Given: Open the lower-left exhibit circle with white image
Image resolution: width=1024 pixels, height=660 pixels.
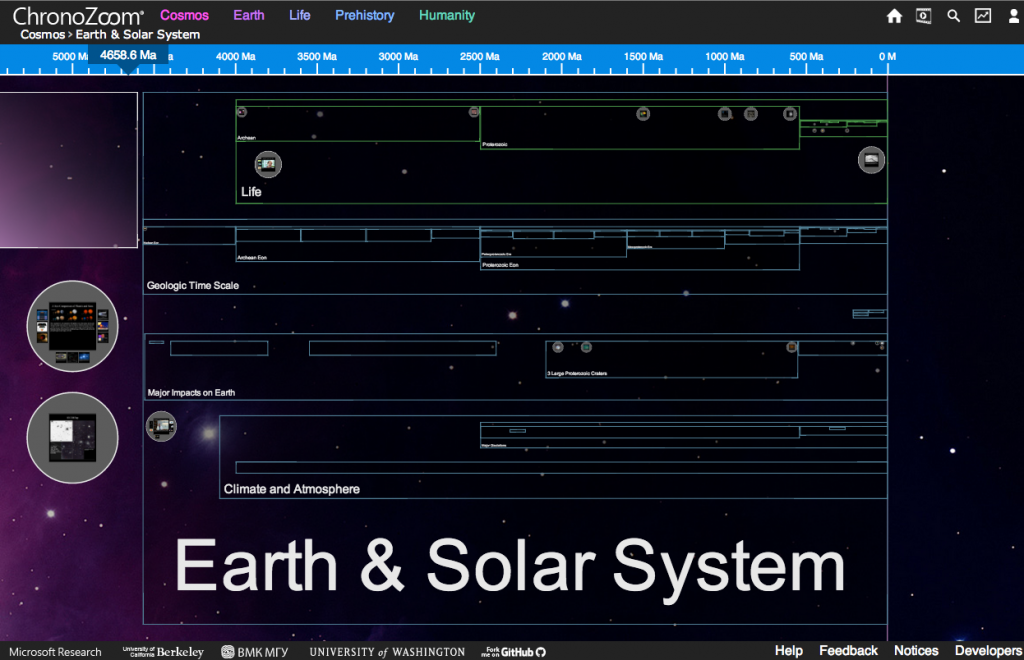Looking at the screenshot, I should click(x=72, y=437).
